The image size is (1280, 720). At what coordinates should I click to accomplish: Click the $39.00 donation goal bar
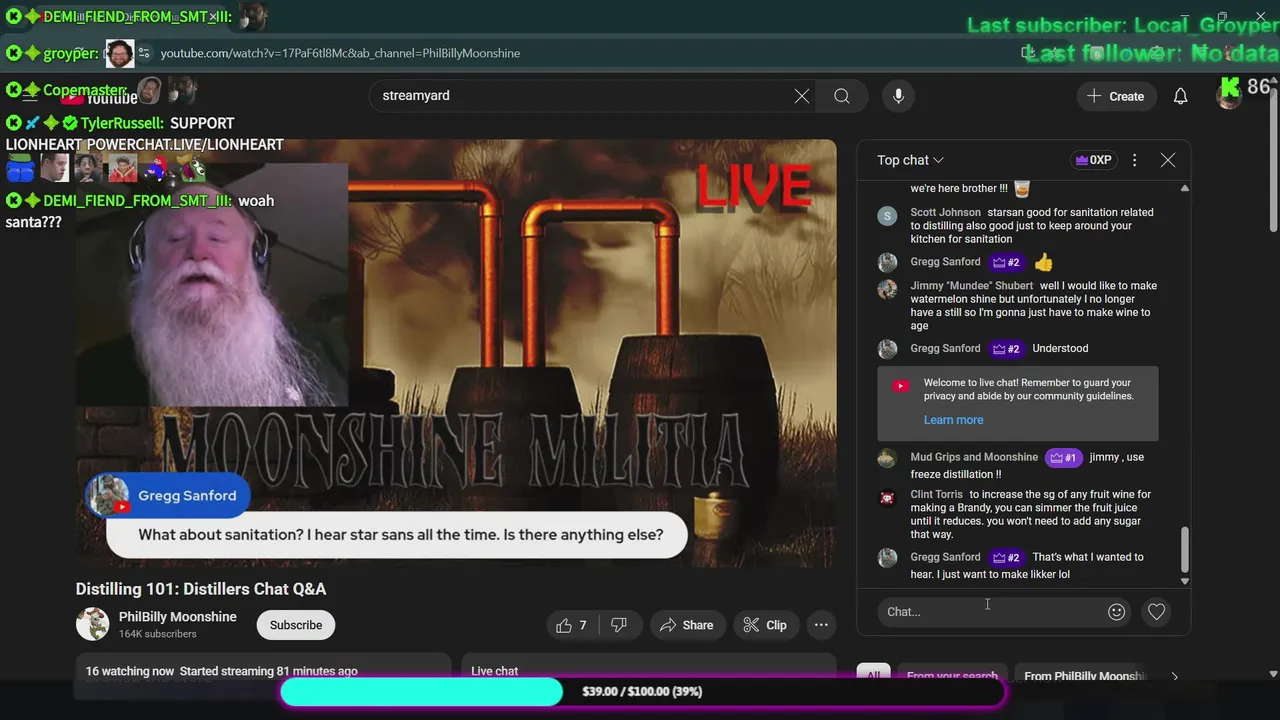[x=642, y=692]
